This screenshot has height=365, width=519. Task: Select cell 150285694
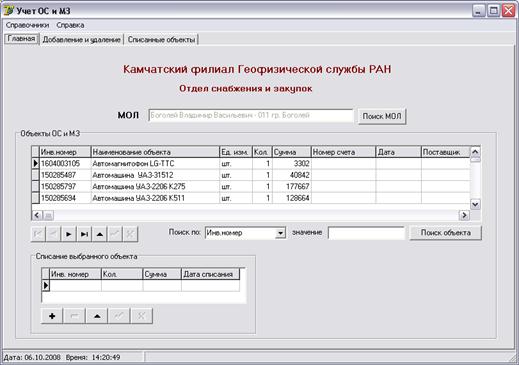click(65, 198)
